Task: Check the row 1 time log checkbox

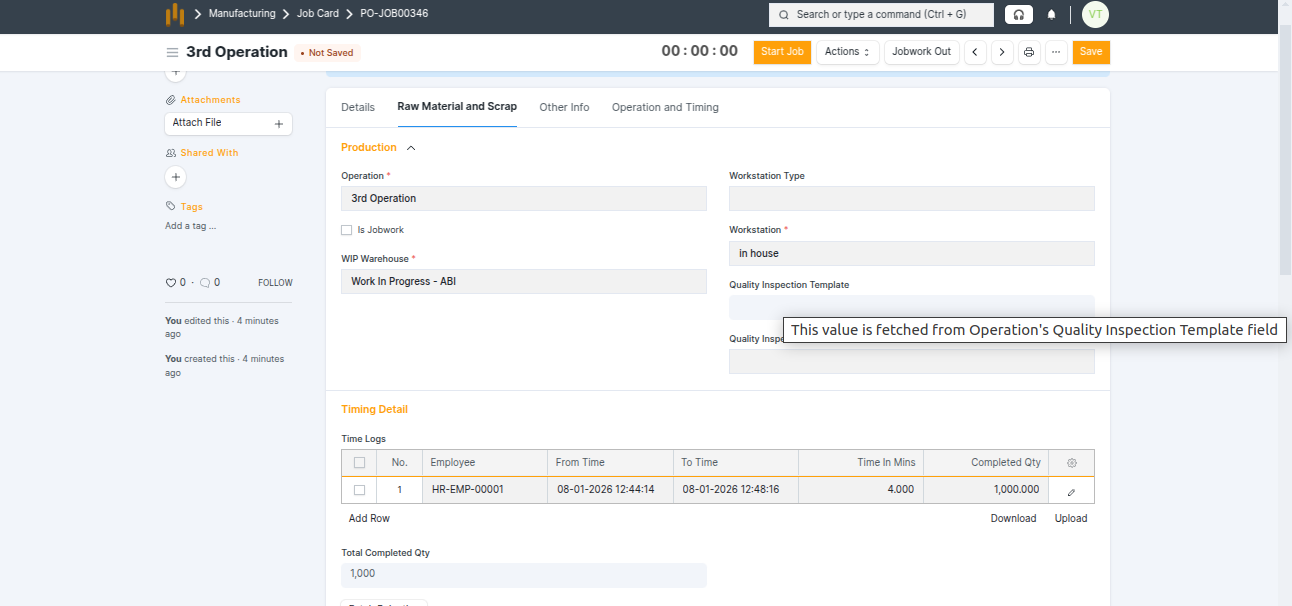Action: [359, 490]
